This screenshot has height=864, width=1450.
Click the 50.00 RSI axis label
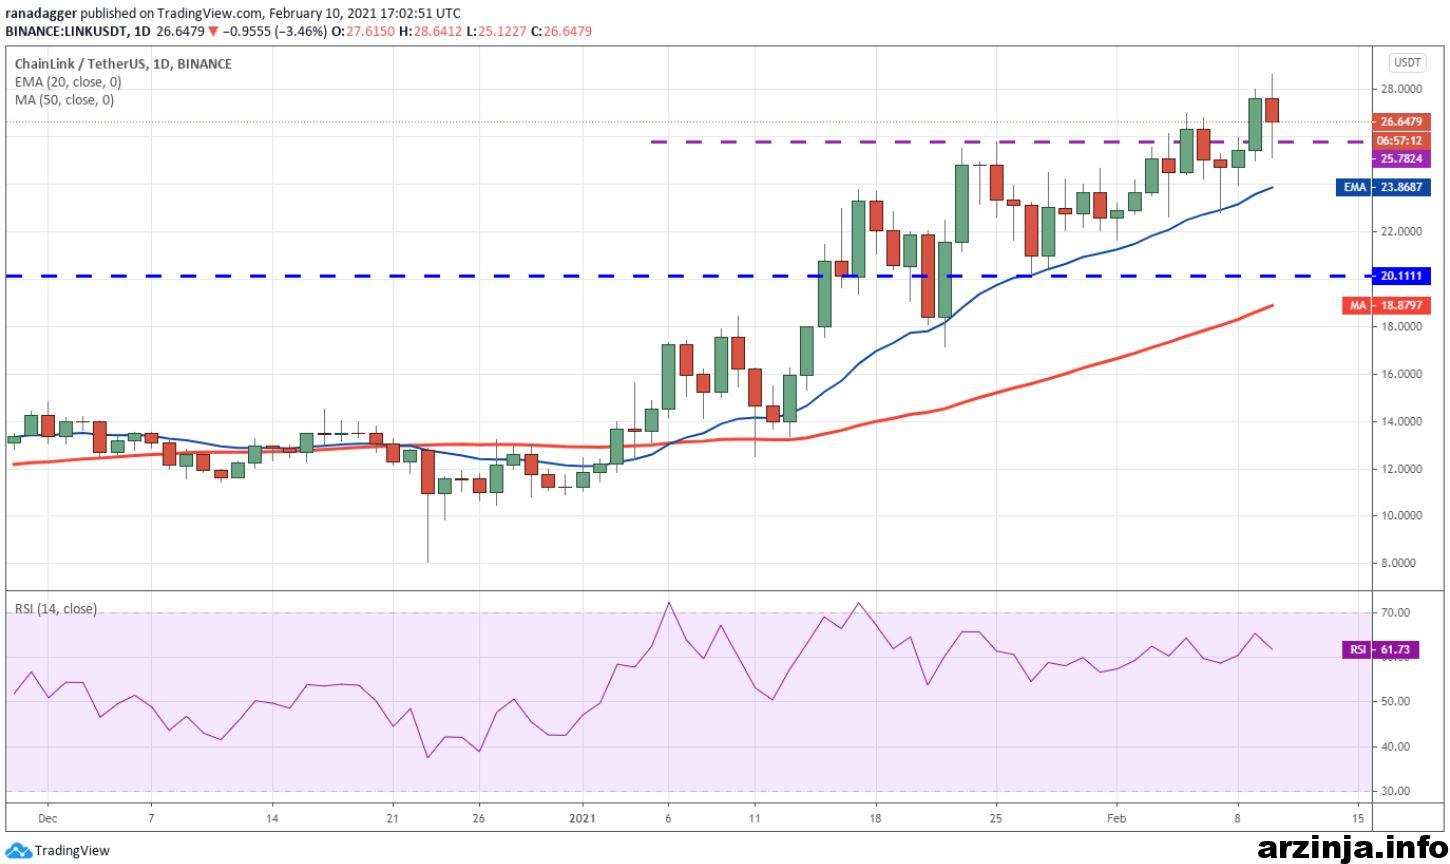click(x=1396, y=701)
